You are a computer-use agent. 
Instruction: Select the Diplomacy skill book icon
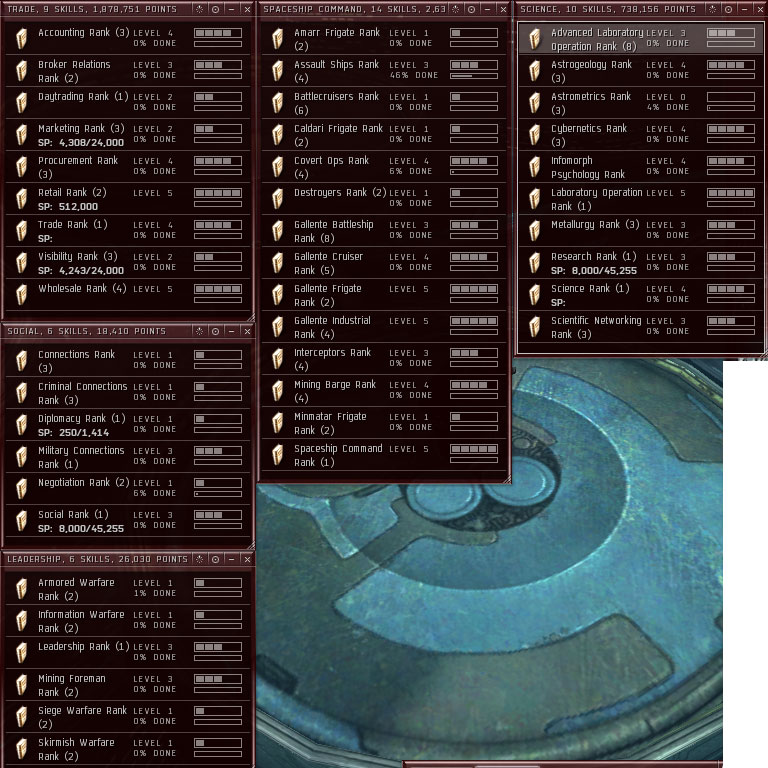click(x=21, y=425)
